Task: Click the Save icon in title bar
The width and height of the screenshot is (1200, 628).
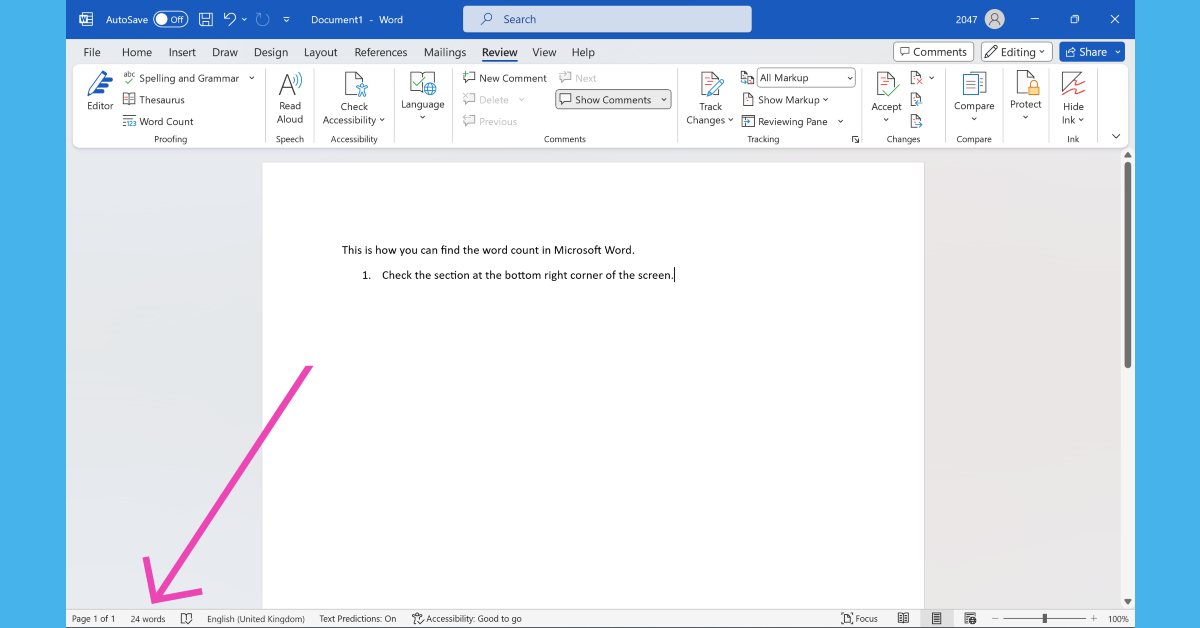Action: [205, 19]
